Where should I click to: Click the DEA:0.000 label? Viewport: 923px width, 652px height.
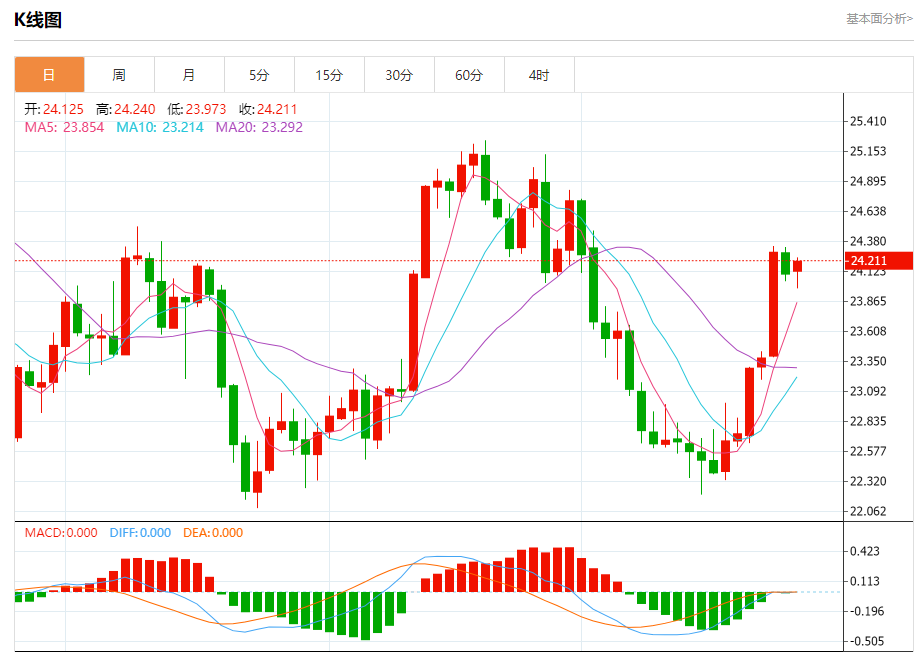(213, 533)
